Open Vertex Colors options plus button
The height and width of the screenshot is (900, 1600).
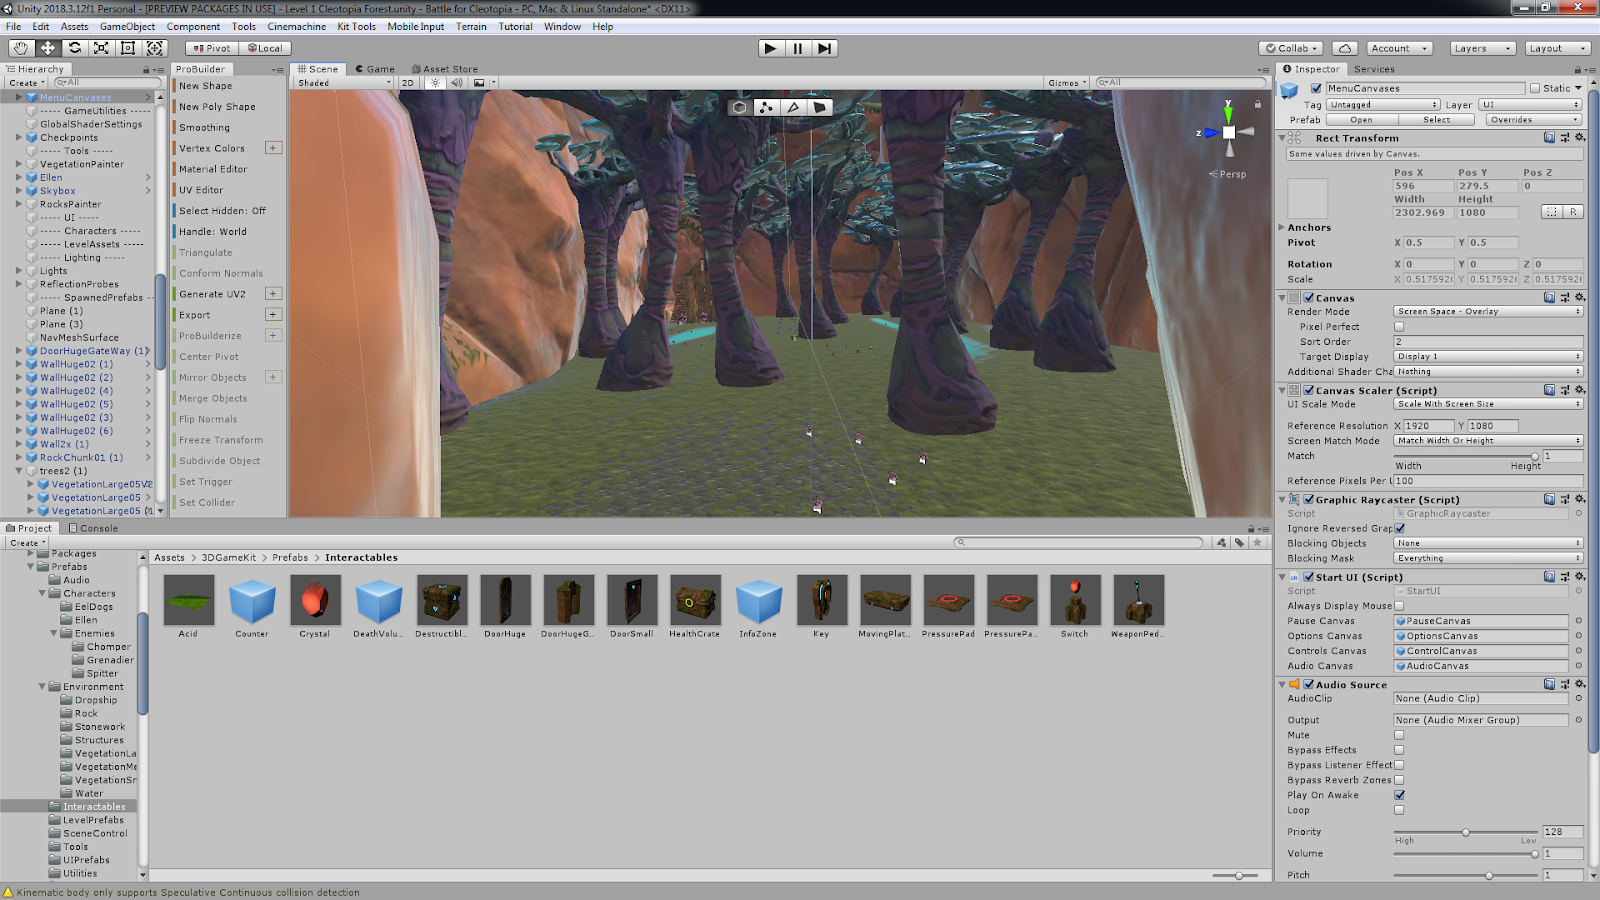[x=273, y=148]
